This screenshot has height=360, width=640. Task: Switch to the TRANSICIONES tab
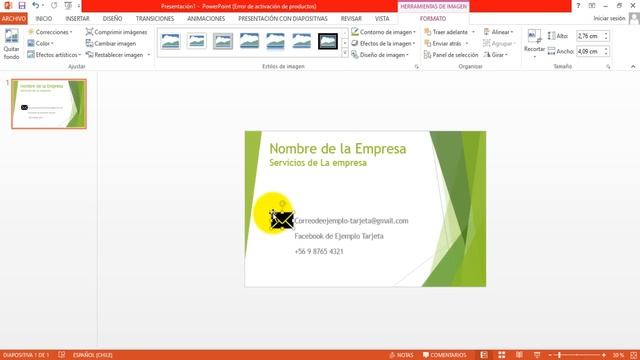[155, 19]
